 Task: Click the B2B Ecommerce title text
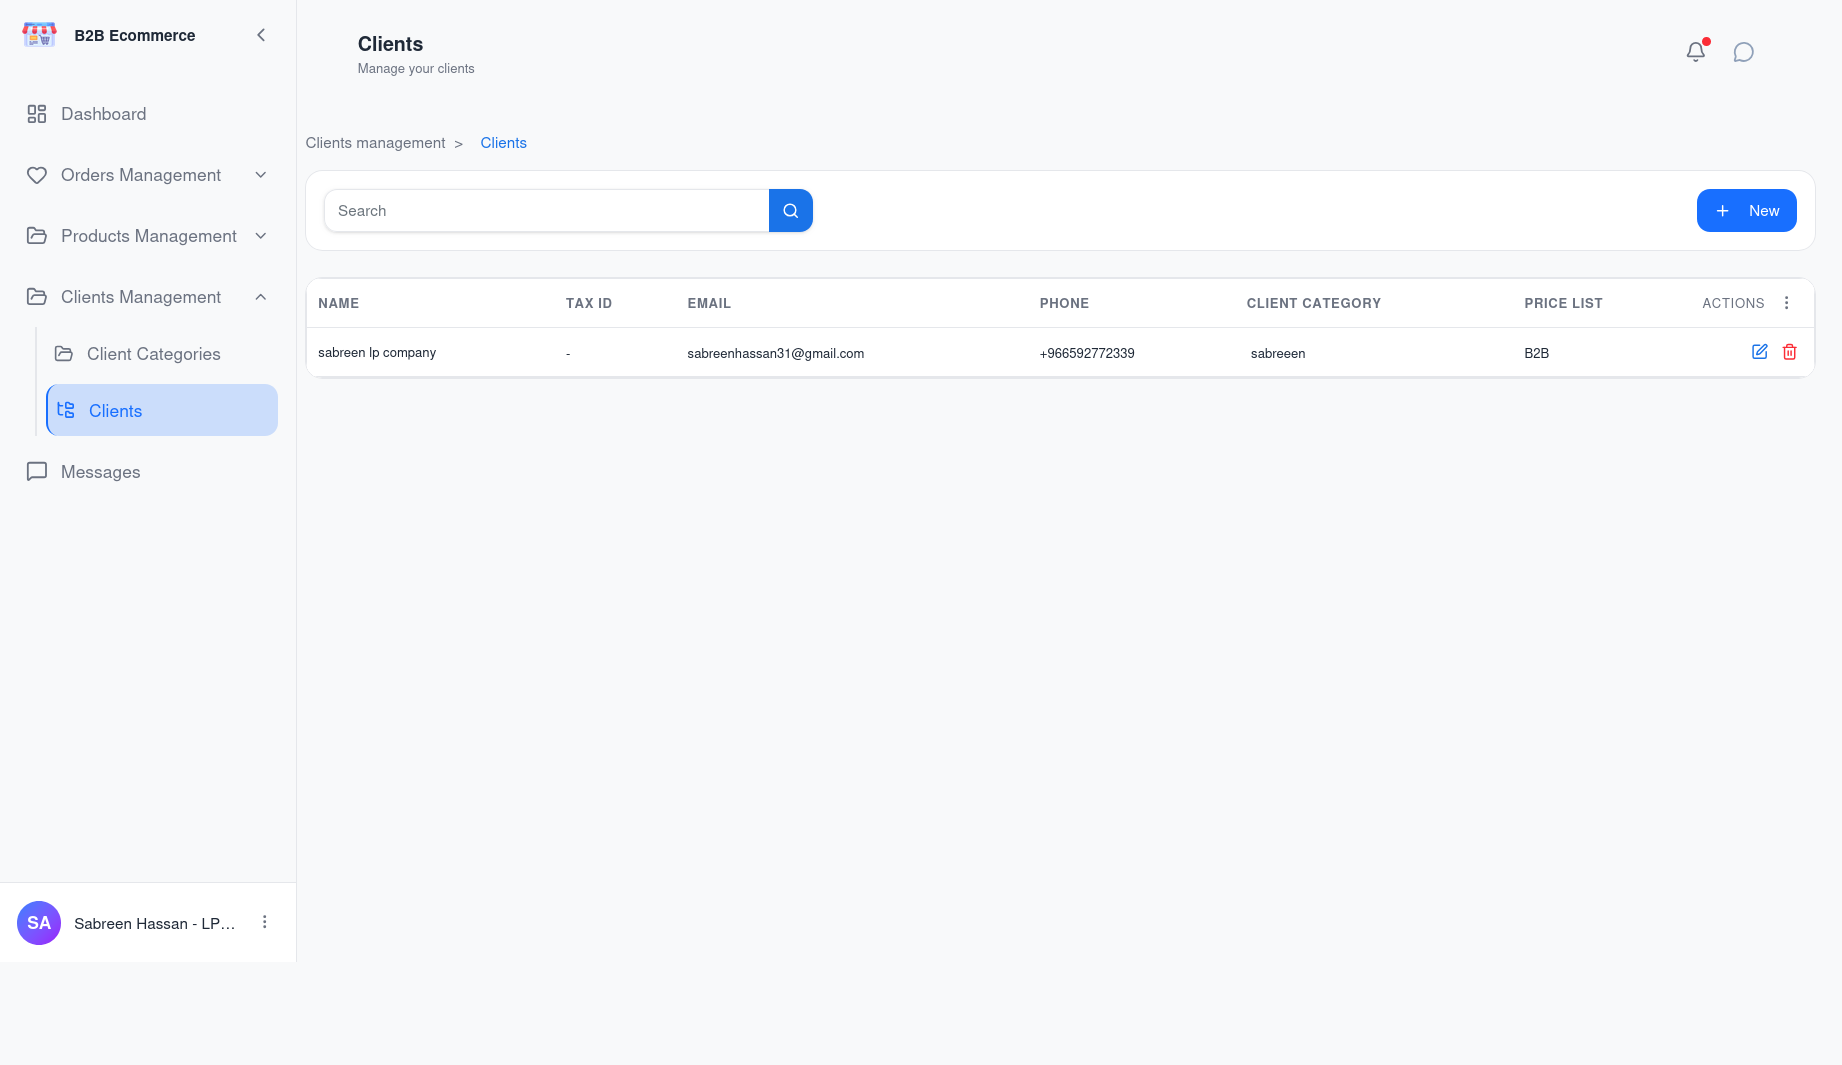tap(135, 35)
